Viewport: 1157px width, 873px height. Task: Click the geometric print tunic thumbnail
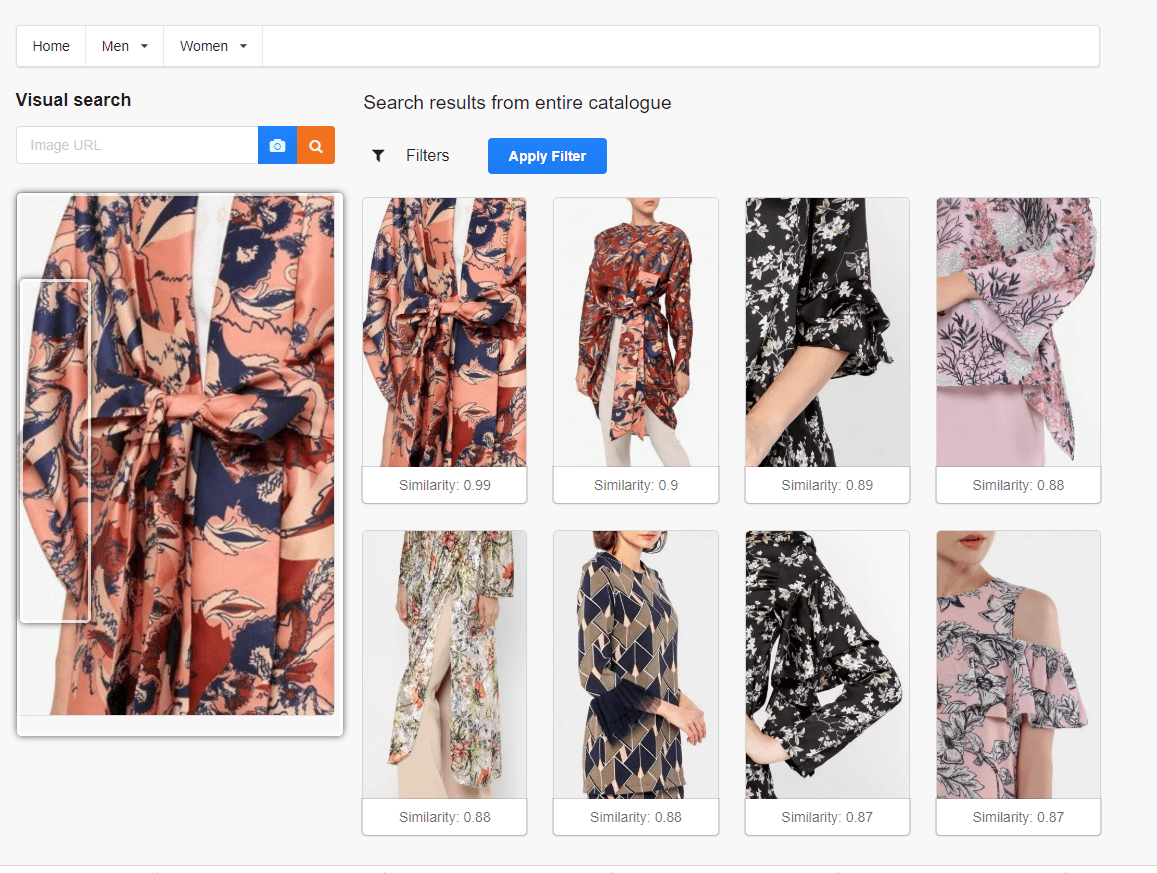[x=635, y=665]
